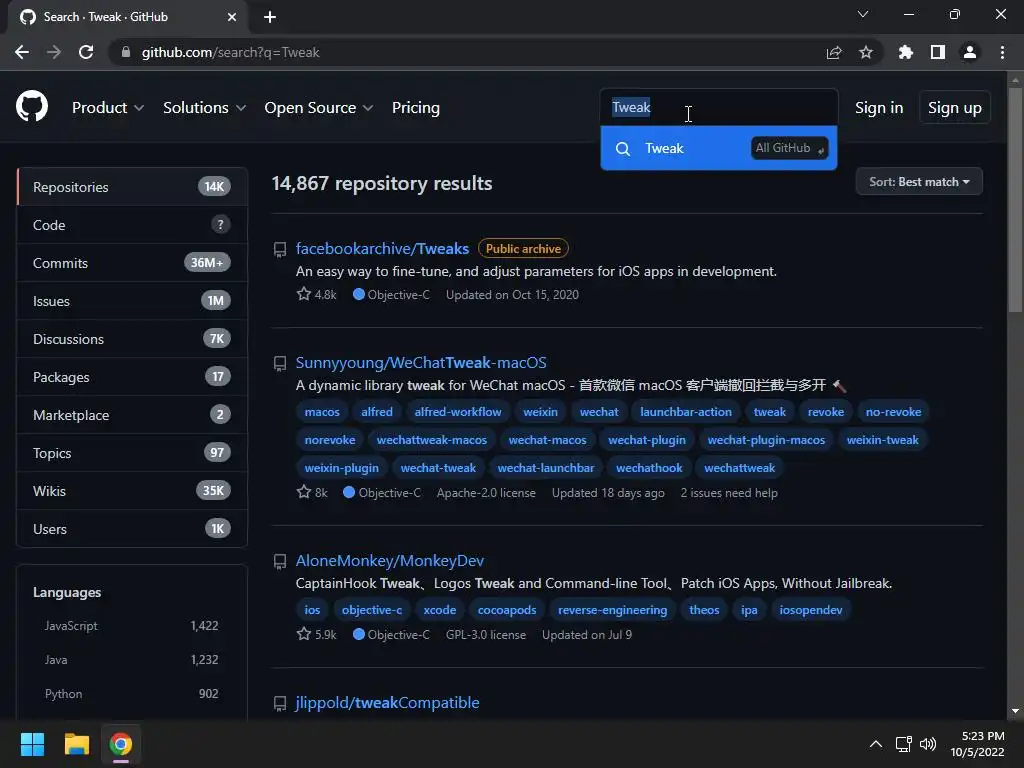Click Sign in
Viewport: 1024px width, 768px height.
(x=879, y=108)
